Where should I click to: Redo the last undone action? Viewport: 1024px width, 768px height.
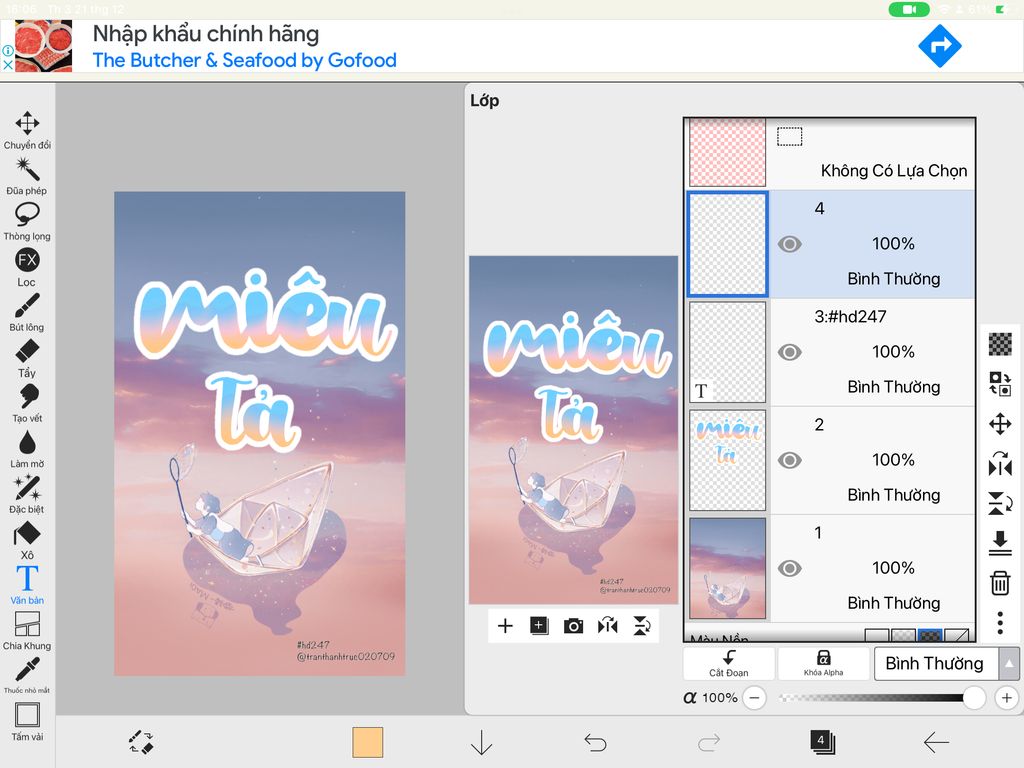coord(709,743)
